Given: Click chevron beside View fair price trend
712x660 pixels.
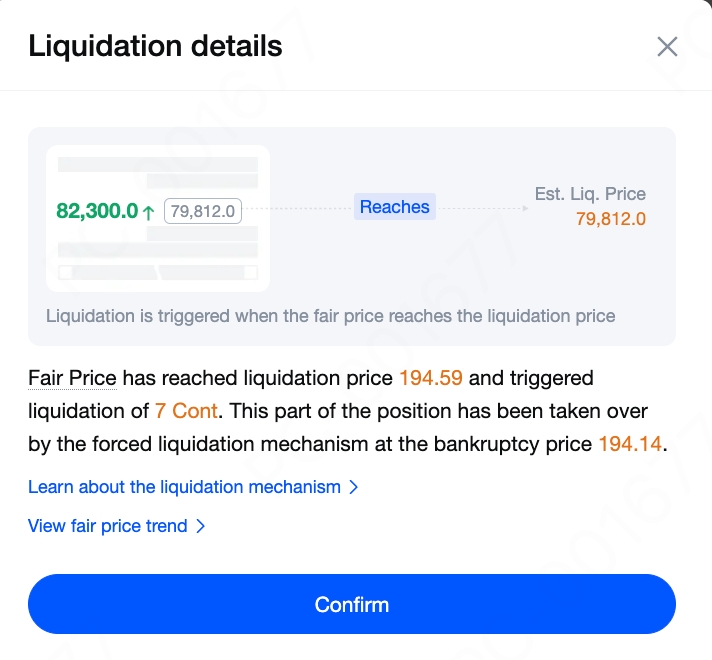Looking at the screenshot, I should [x=201, y=526].
